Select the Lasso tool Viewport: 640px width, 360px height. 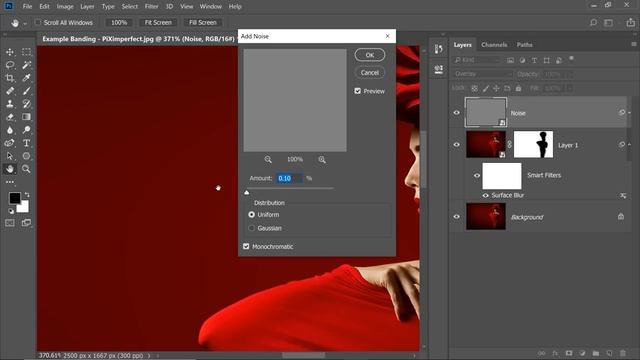[x=10, y=65]
